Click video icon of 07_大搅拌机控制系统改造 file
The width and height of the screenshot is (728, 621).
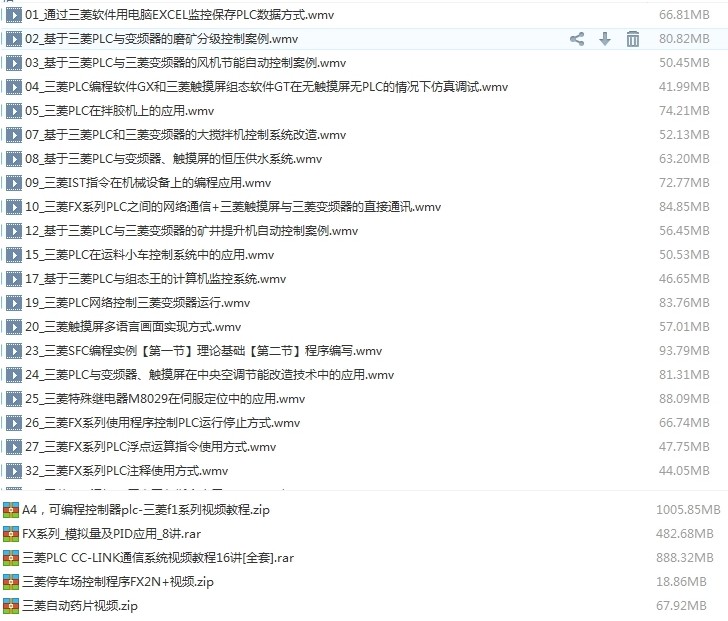click(x=14, y=135)
